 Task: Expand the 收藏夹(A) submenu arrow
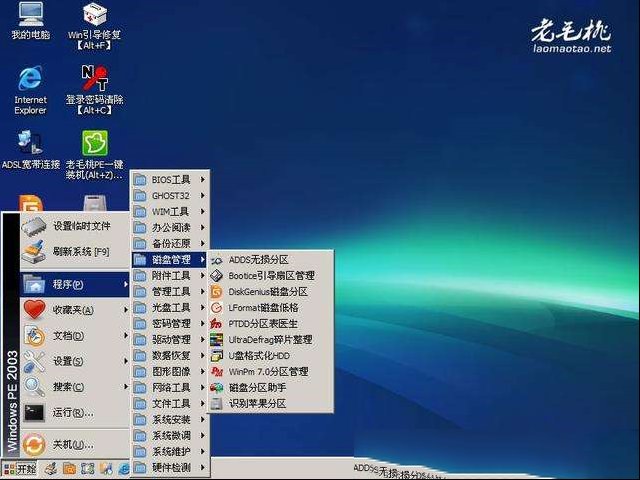126,310
